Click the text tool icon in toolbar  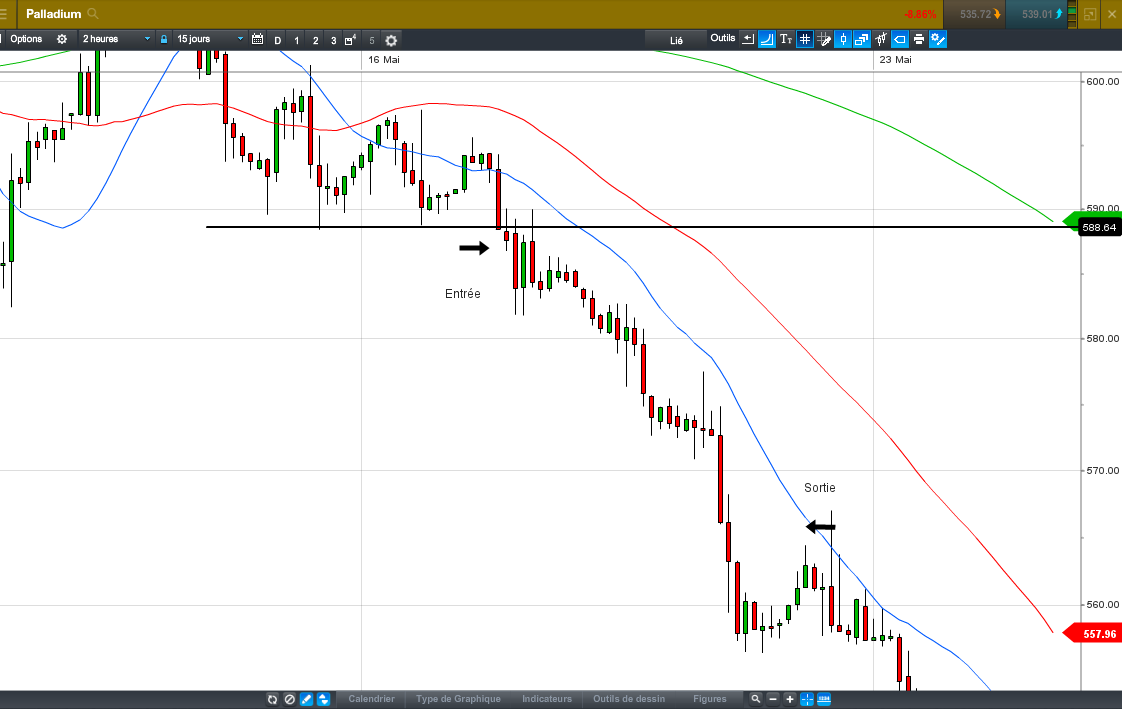point(786,39)
